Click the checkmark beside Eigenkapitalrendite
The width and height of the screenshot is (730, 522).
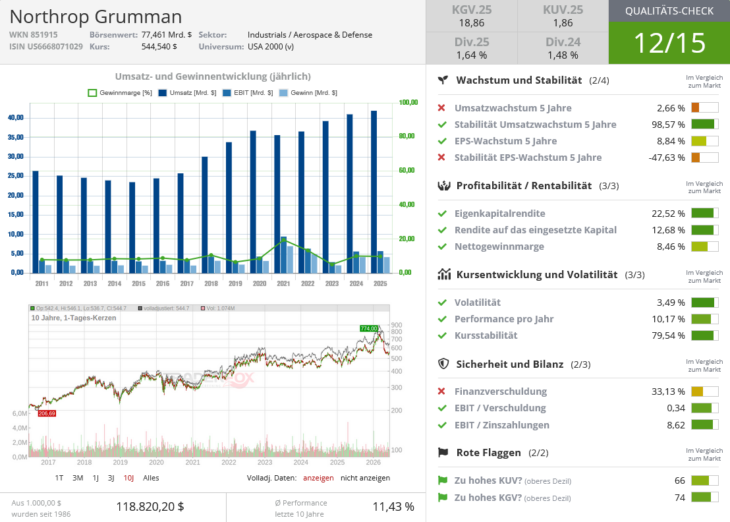click(x=442, y=213)
